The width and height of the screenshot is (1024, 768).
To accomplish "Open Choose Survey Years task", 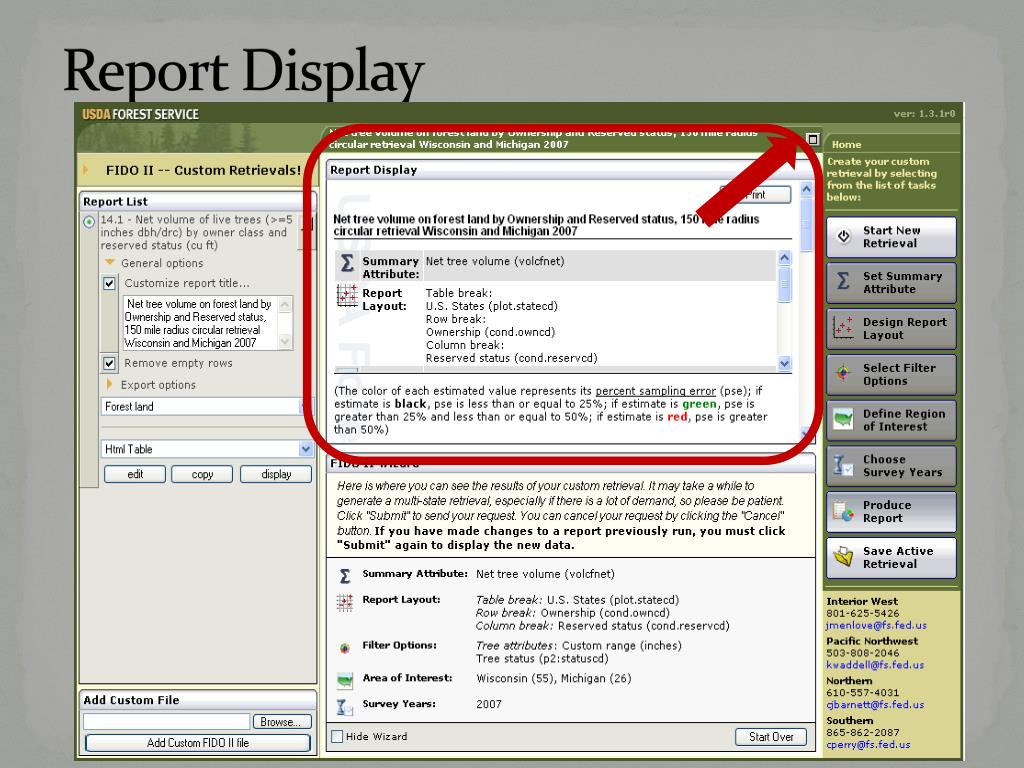I will [x=891, y=466].
